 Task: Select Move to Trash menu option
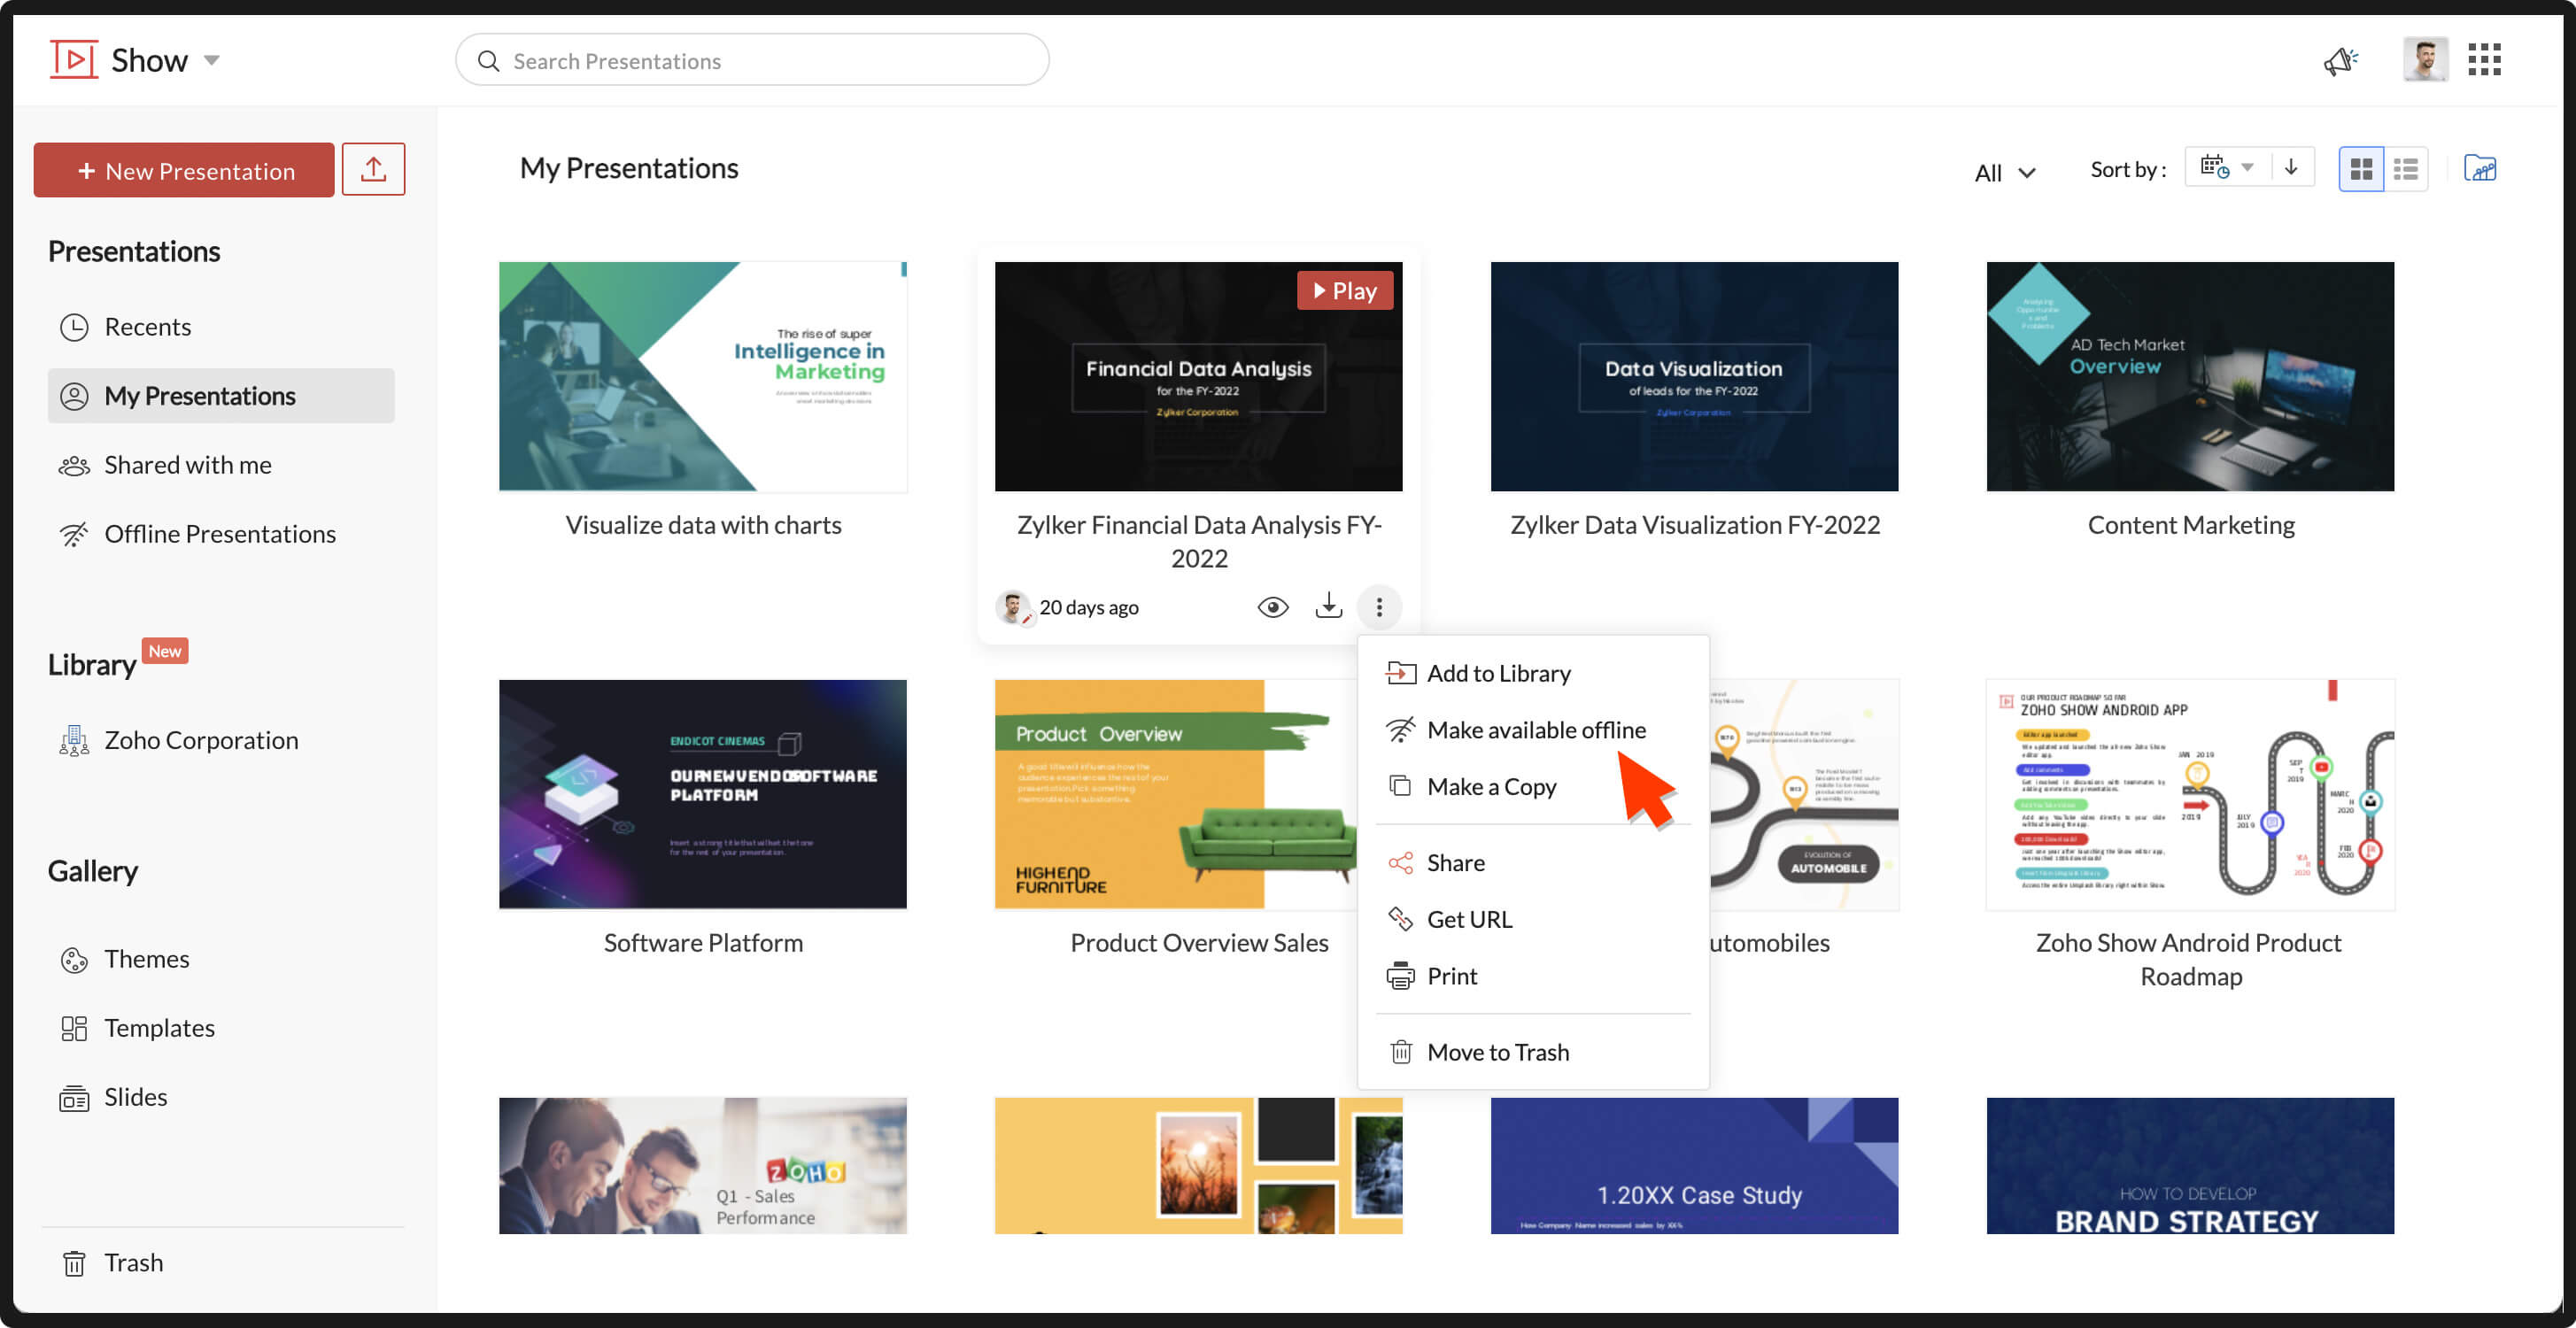(1497, 1052)
